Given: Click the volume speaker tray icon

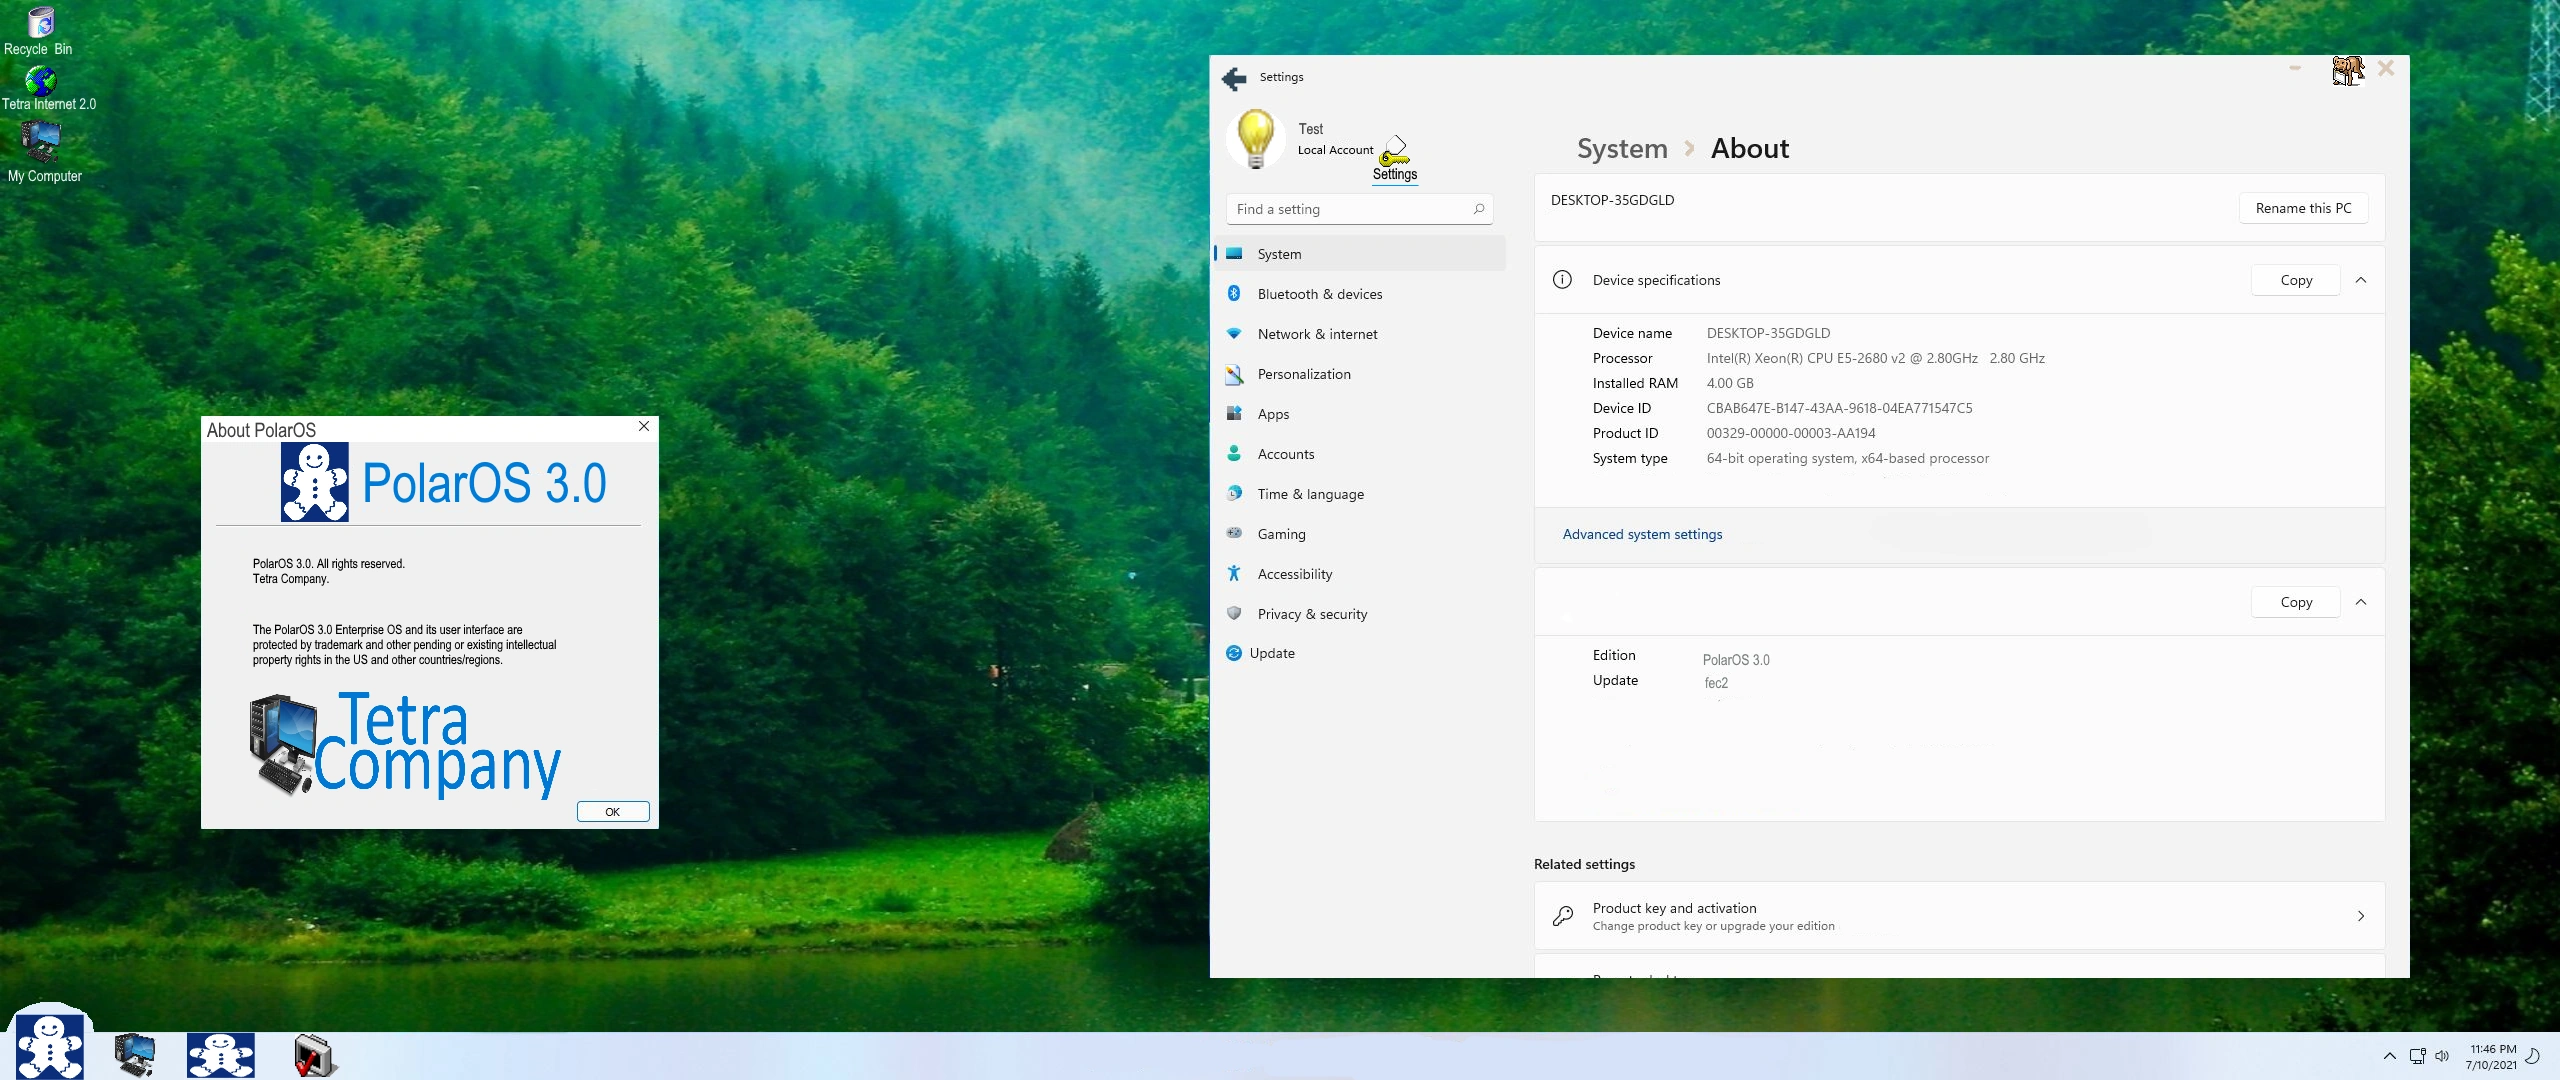Looking at the screenshot, I should (x=2442, y=1056).
